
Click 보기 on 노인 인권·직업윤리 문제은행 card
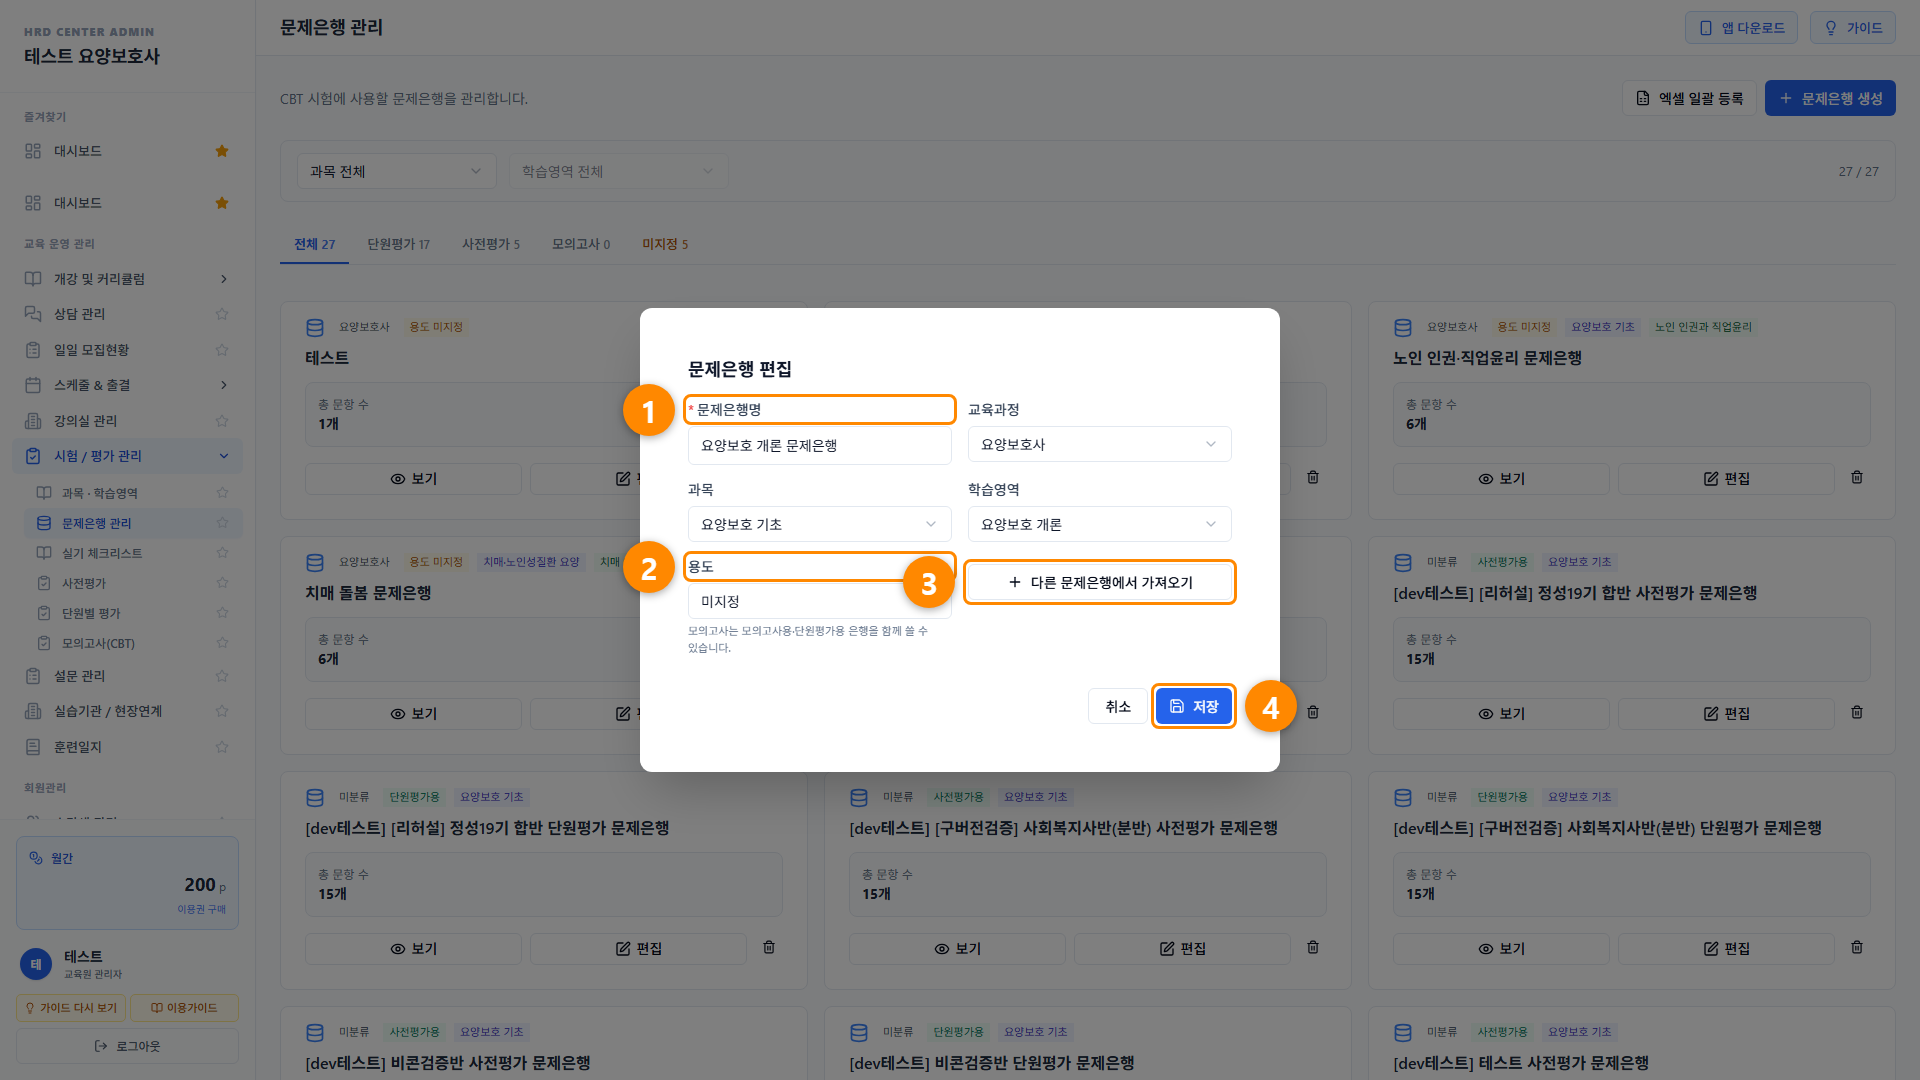pyautogui.click(x=1501, y=479)
